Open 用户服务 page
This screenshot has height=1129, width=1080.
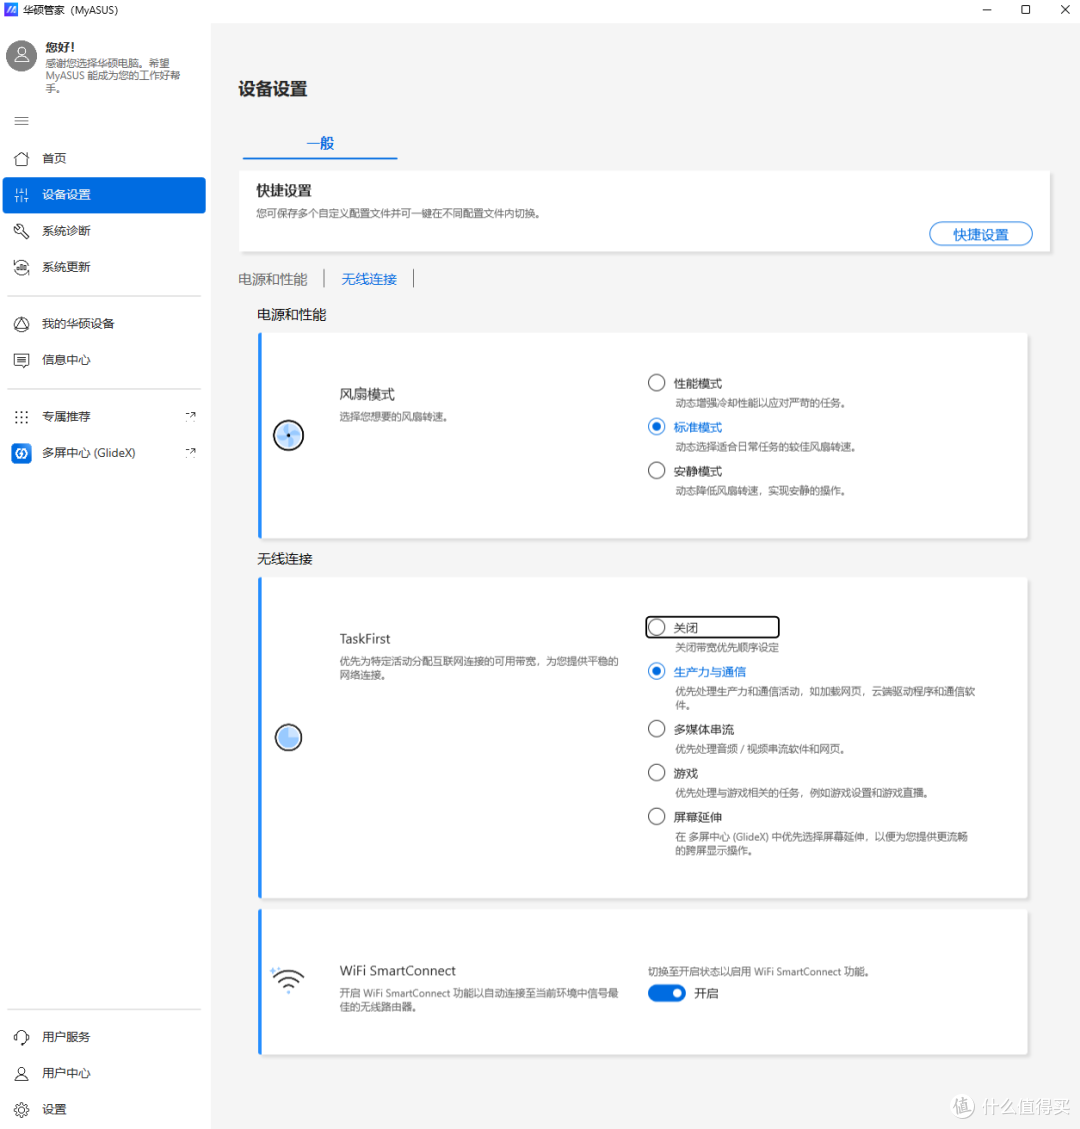(104, 1037)
